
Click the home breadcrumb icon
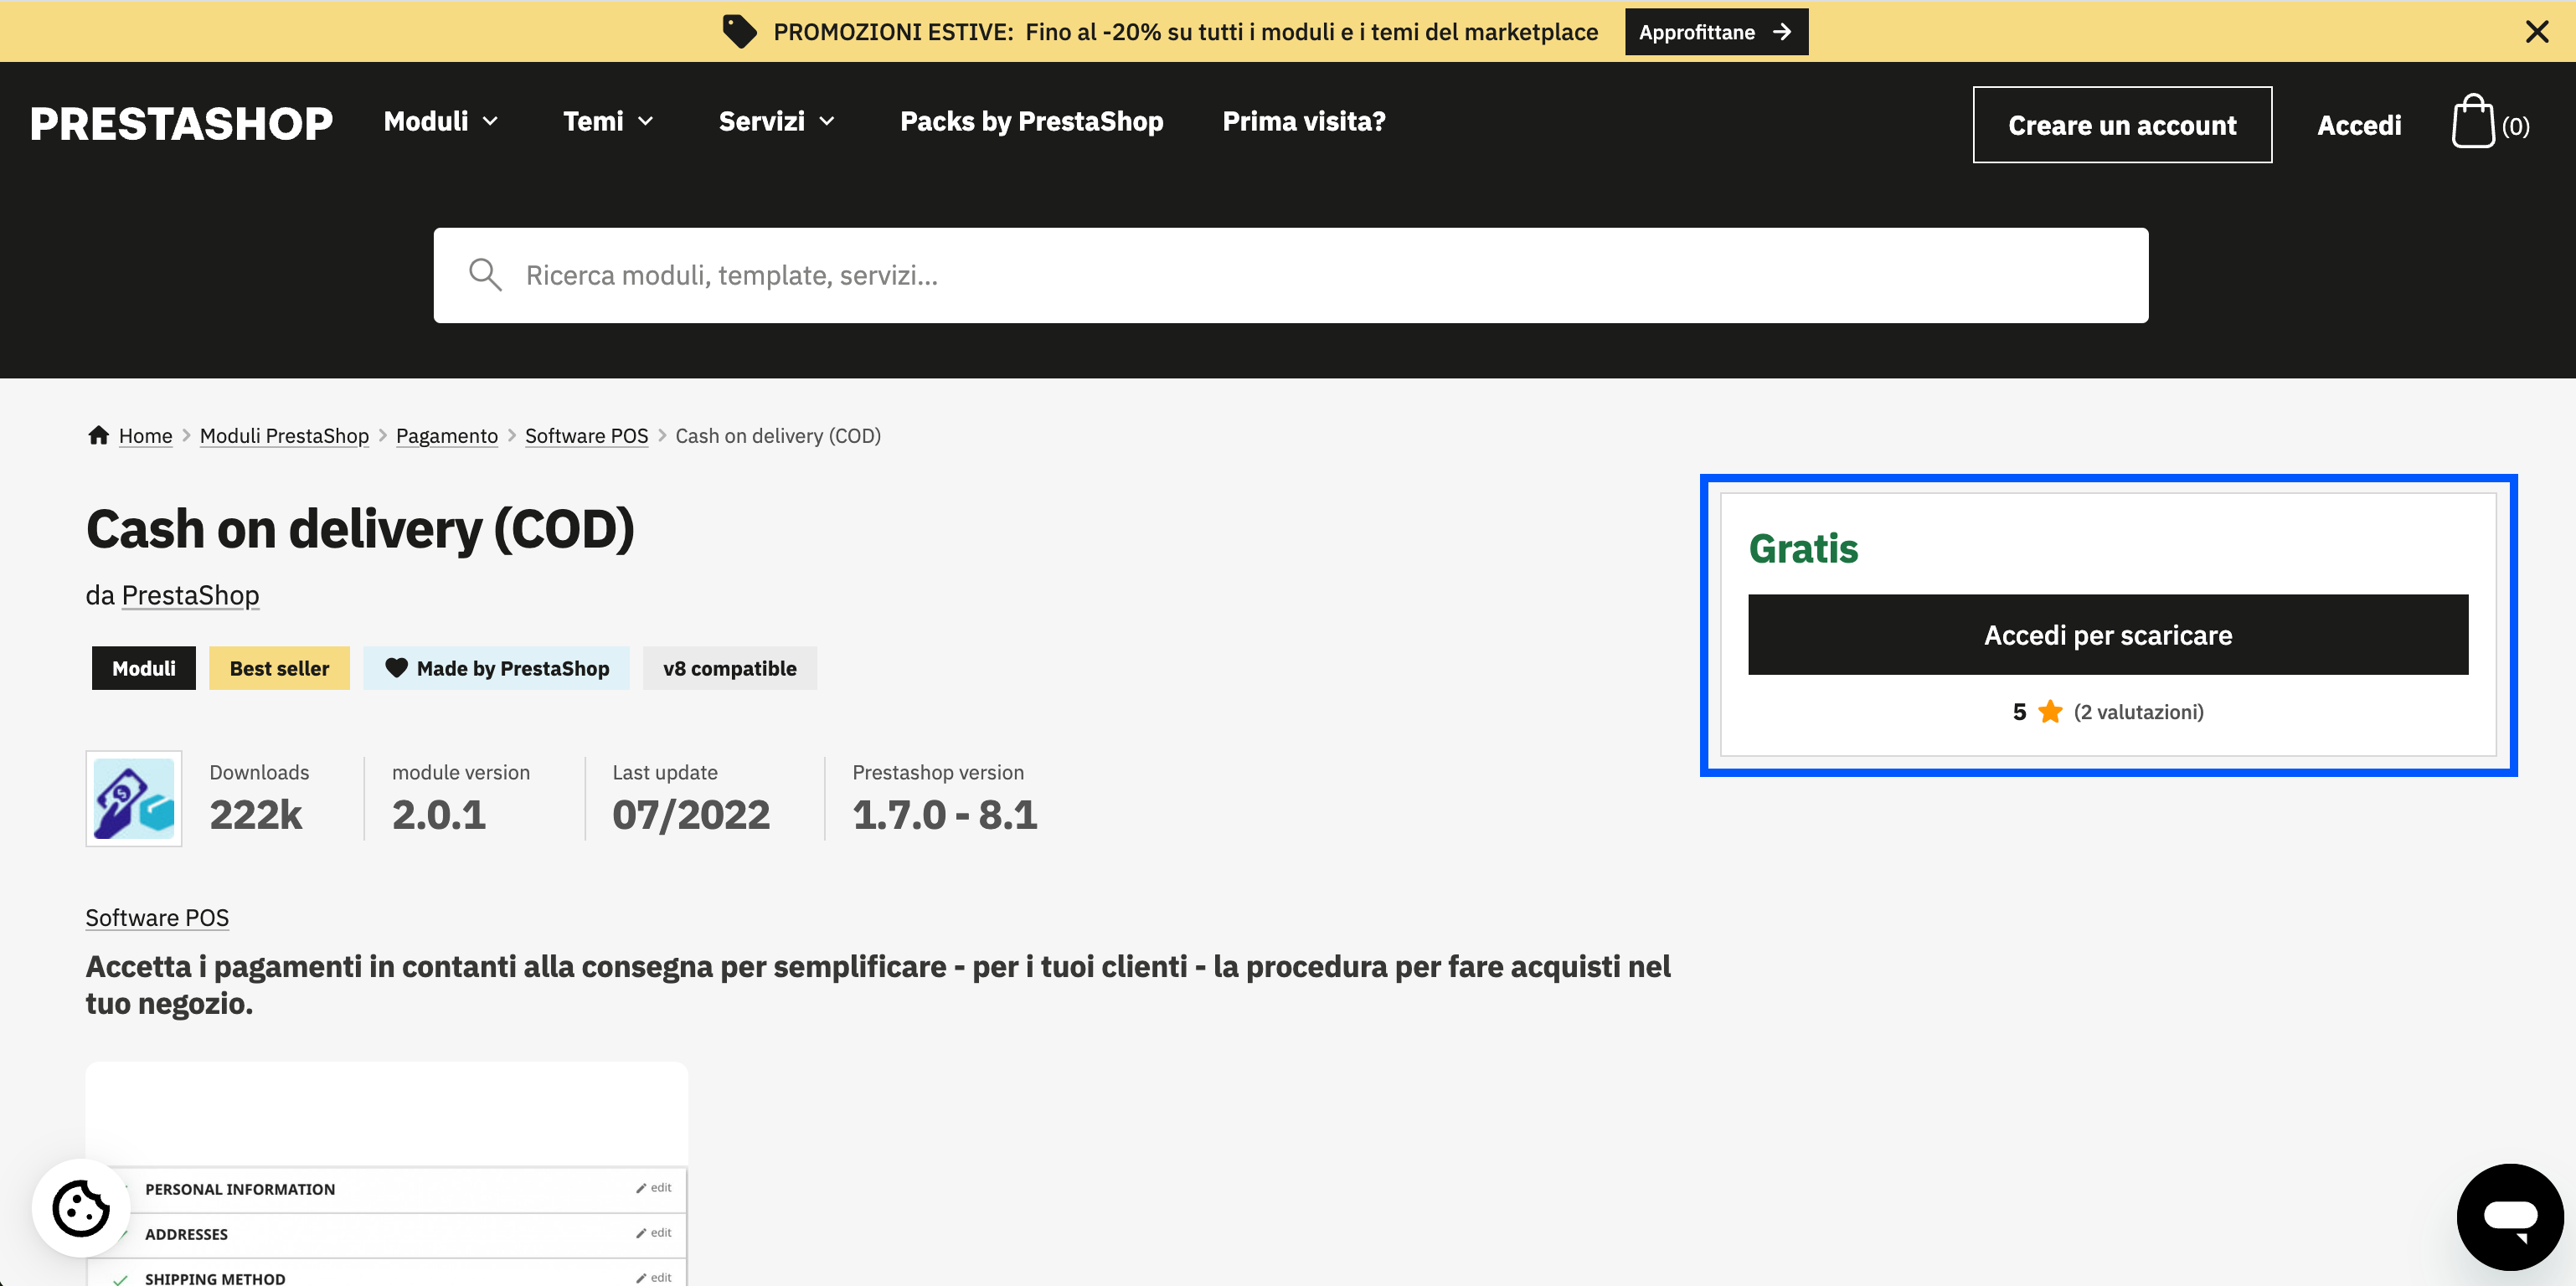click(98, 435)
